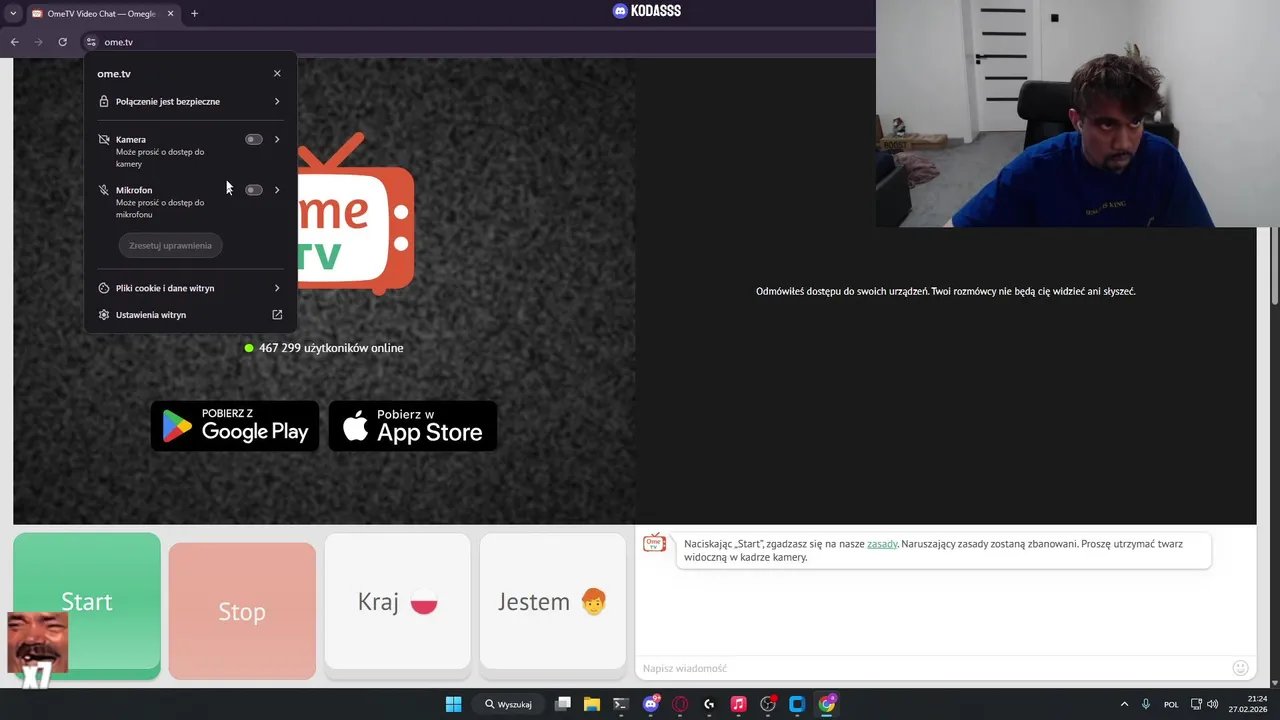This screenshot has width=1280, height=720.
Task: Open a new browser tab
Action: pos(194,14)
